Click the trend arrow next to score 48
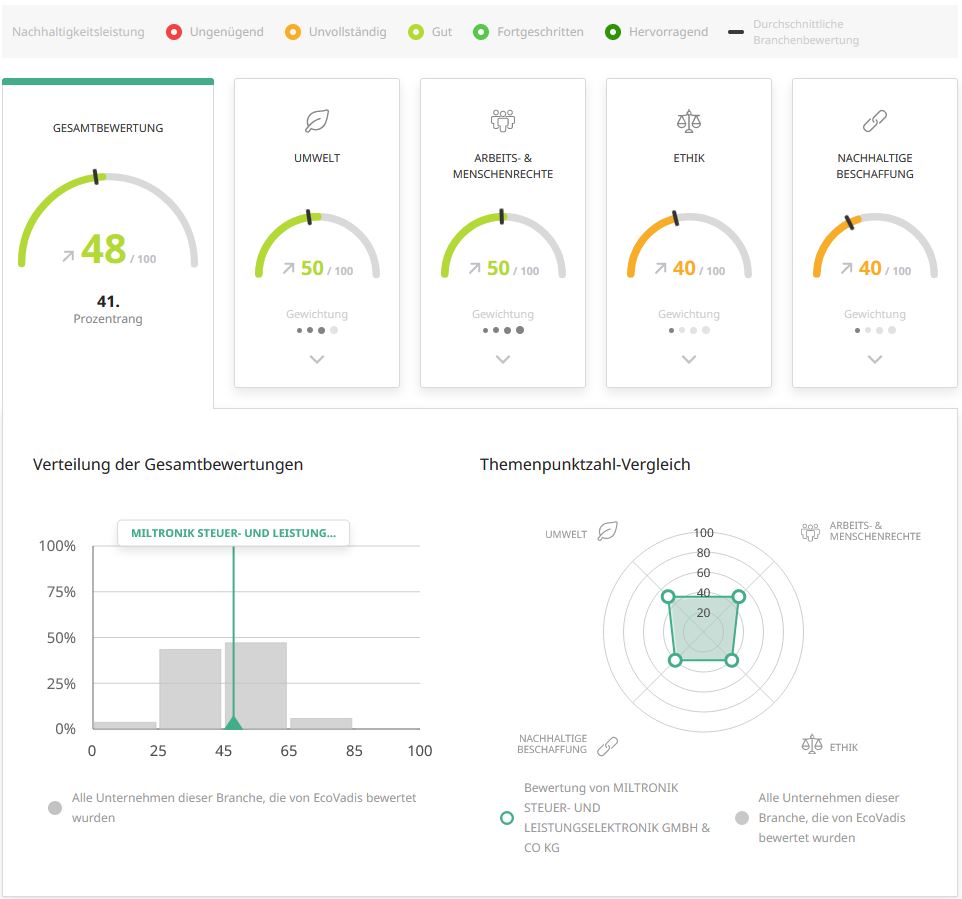Screen dimensions: 962x899 point(68,256)
